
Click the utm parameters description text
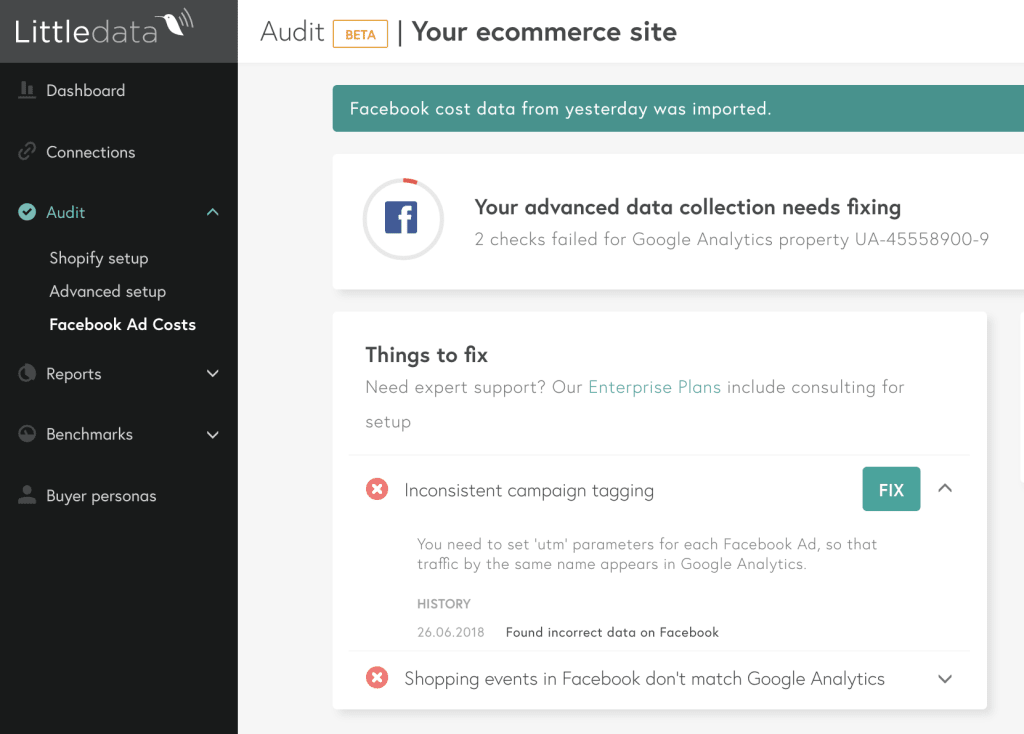coord(647,554)
